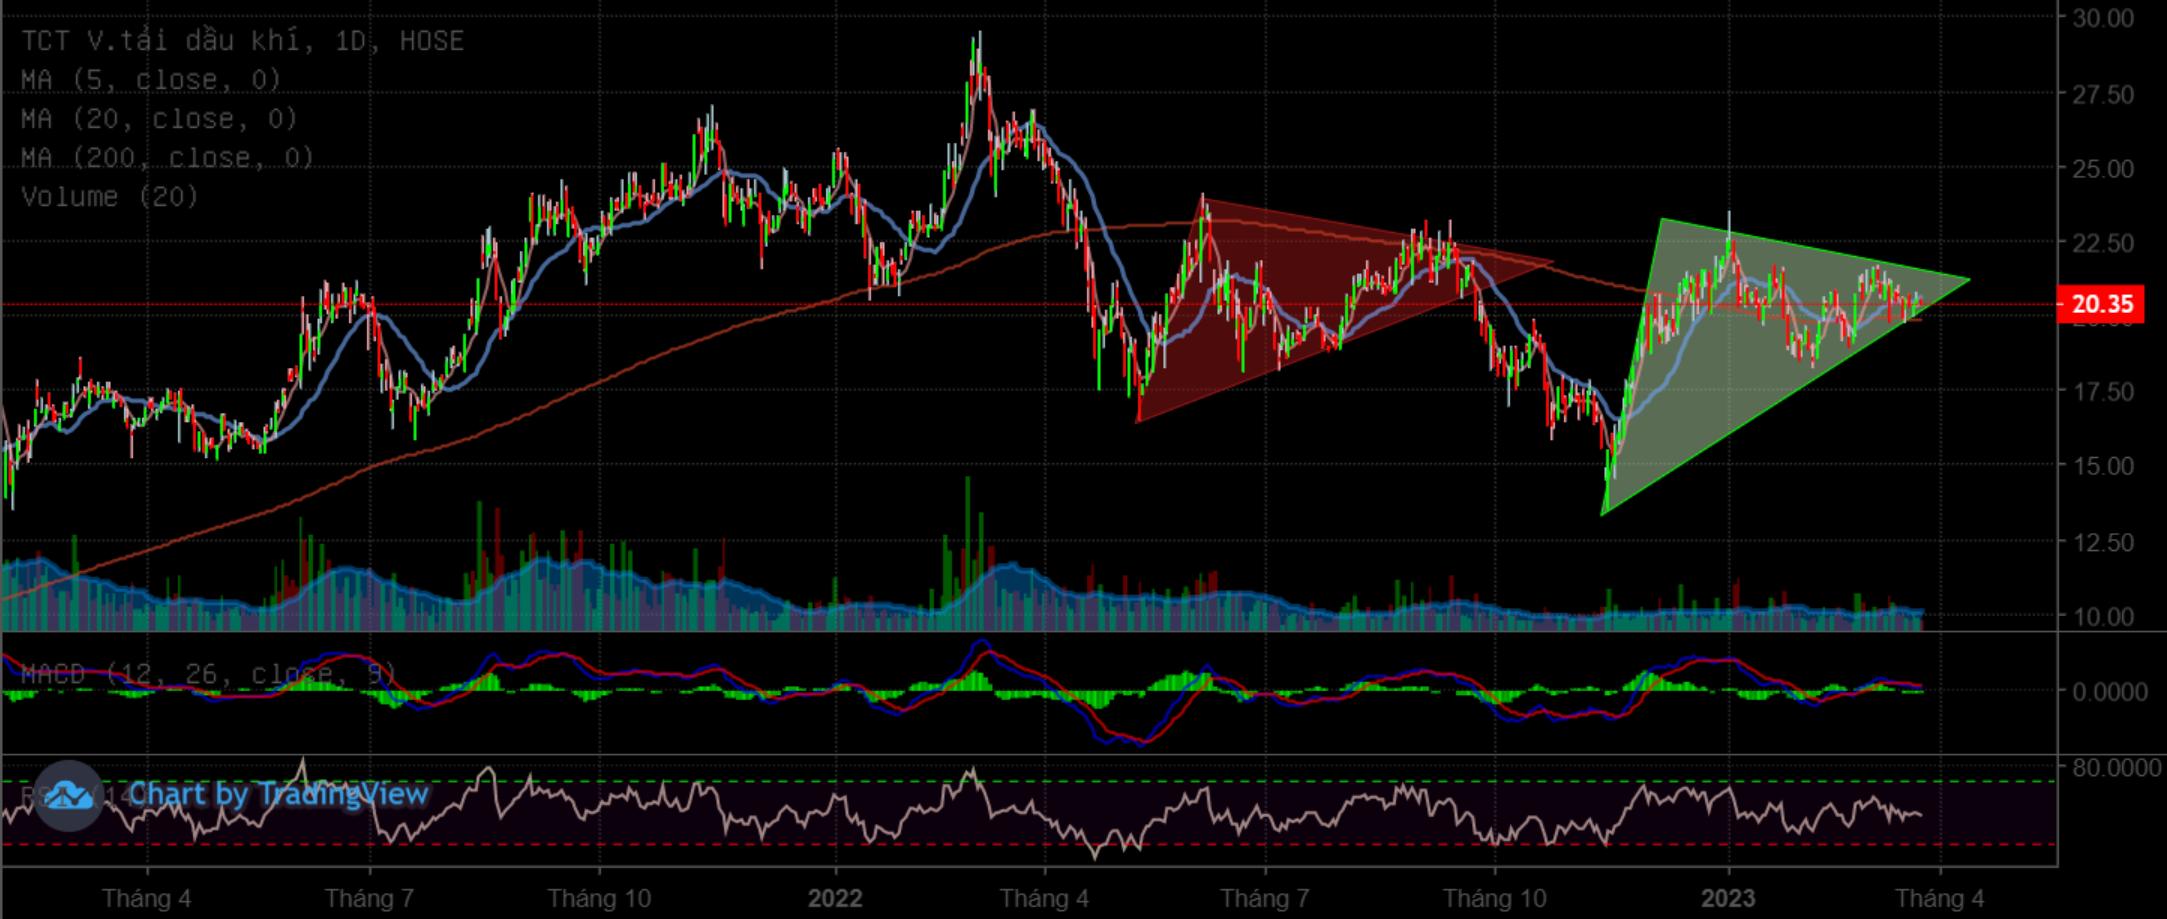
Task: Click the 30.00 price scale label
Action: tap(2102, 18)
